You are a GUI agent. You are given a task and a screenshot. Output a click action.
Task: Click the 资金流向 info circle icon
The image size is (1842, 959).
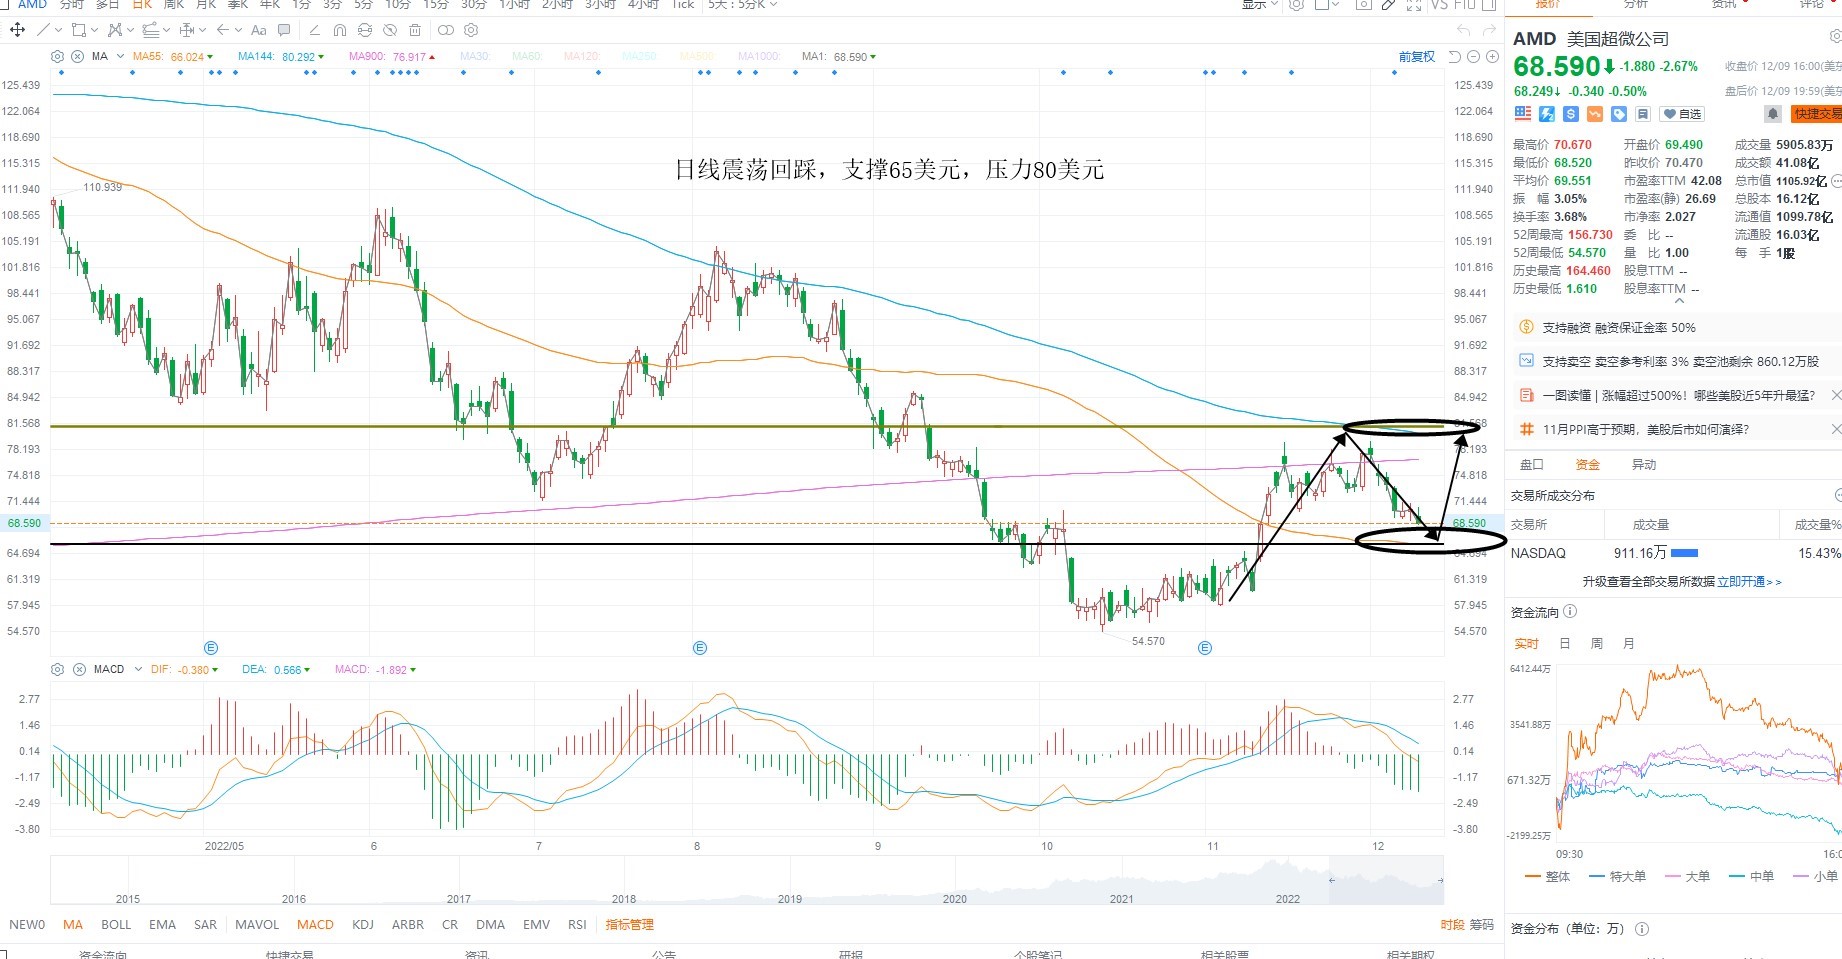(x=1570, y=611)
